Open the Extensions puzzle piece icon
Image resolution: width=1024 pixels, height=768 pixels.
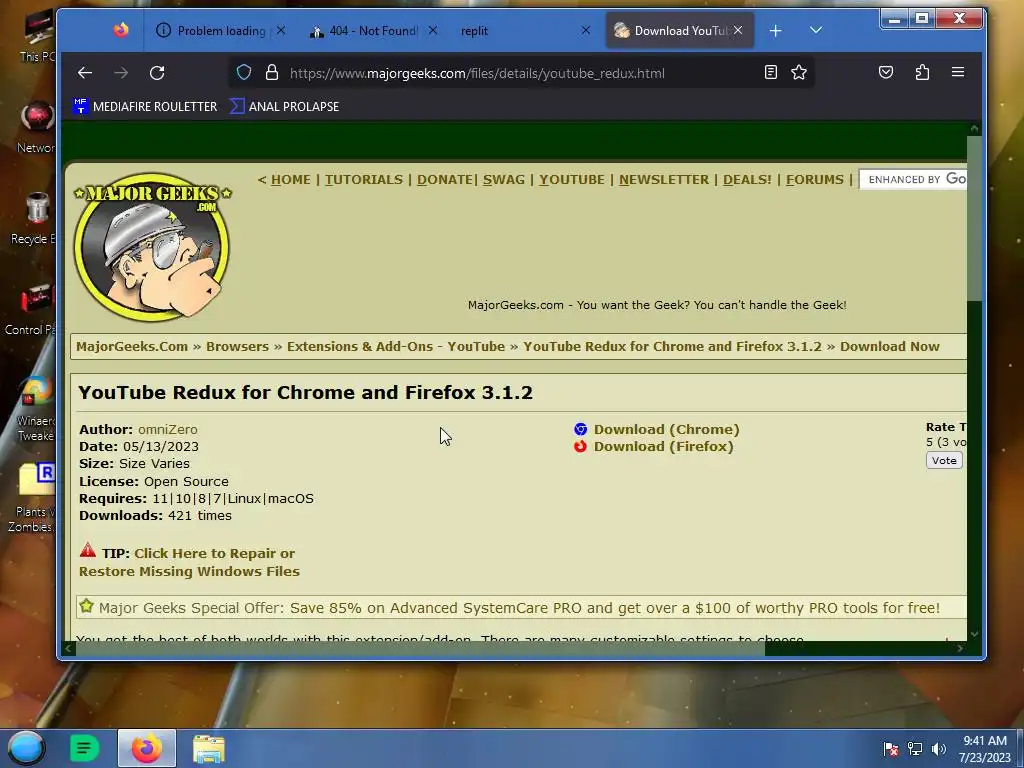pos(922,72)
